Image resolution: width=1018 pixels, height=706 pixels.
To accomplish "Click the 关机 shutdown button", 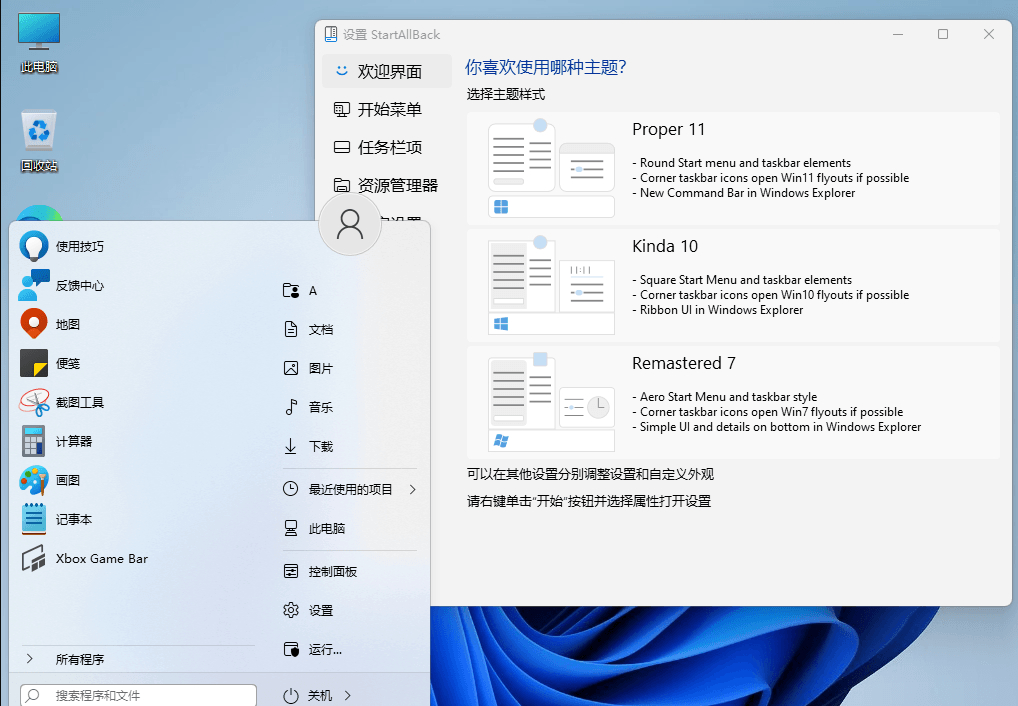I will [308, 696].
